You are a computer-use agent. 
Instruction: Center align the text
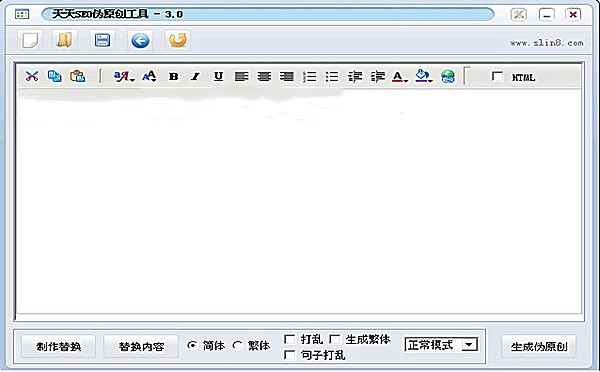click(264, 77)
